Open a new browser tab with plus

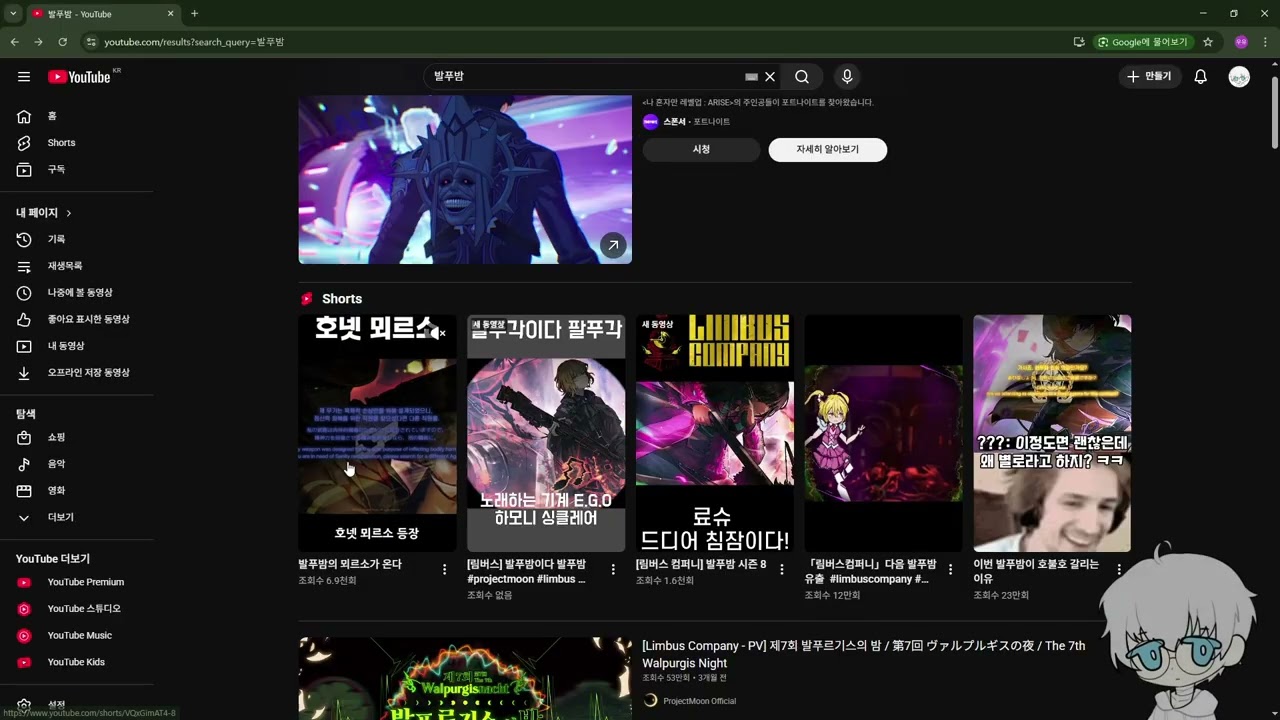(x=194, y=14)
